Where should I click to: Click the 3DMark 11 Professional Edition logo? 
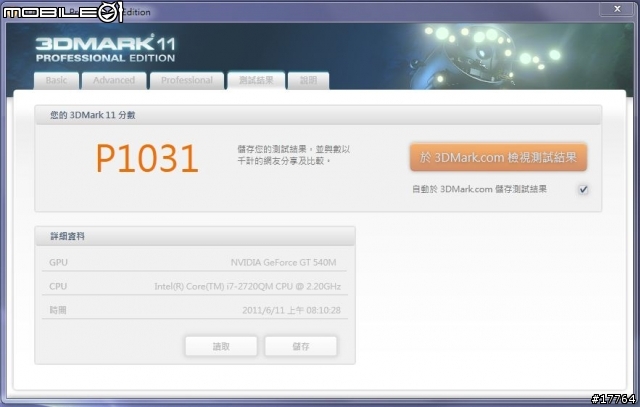coord(106,49)
